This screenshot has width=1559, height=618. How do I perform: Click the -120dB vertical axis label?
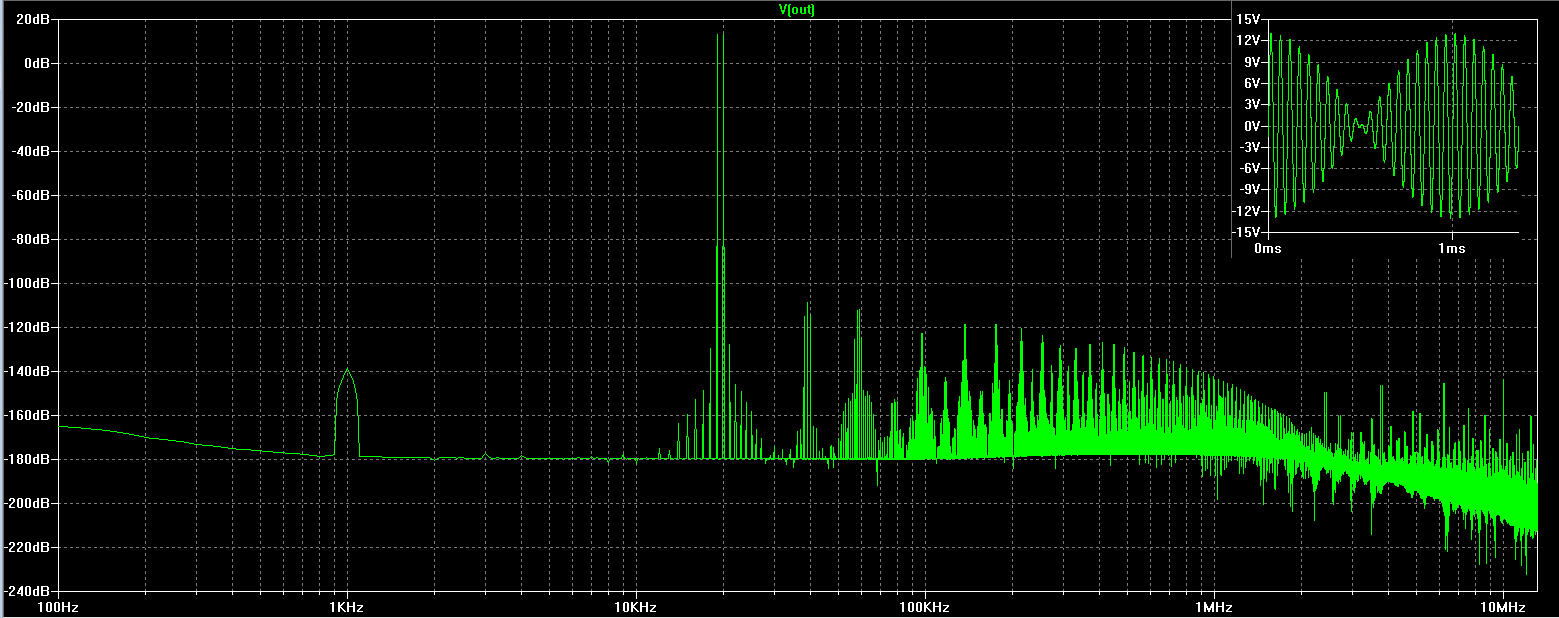[29, 327]
